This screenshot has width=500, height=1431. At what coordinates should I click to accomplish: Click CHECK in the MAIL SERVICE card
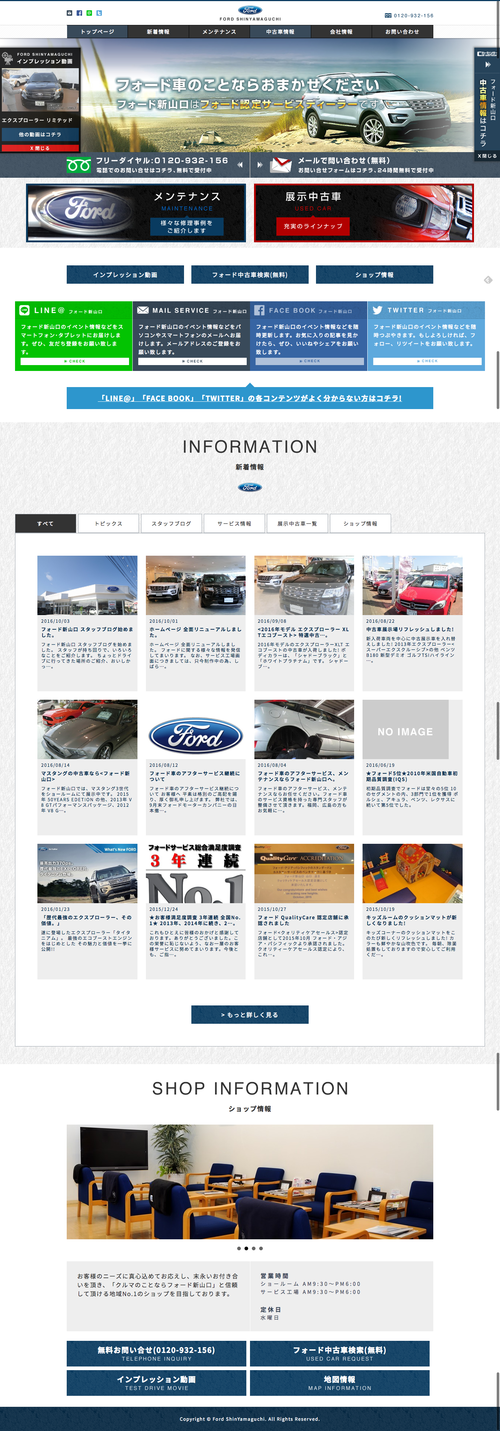point(191,362)
